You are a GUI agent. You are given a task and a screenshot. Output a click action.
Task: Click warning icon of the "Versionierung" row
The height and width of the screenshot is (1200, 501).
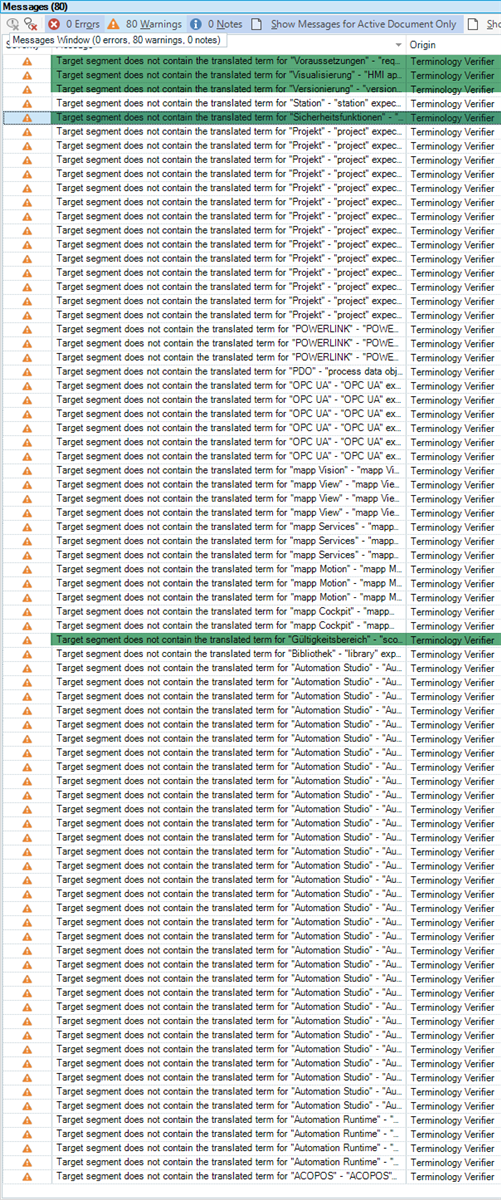point(27,89)
